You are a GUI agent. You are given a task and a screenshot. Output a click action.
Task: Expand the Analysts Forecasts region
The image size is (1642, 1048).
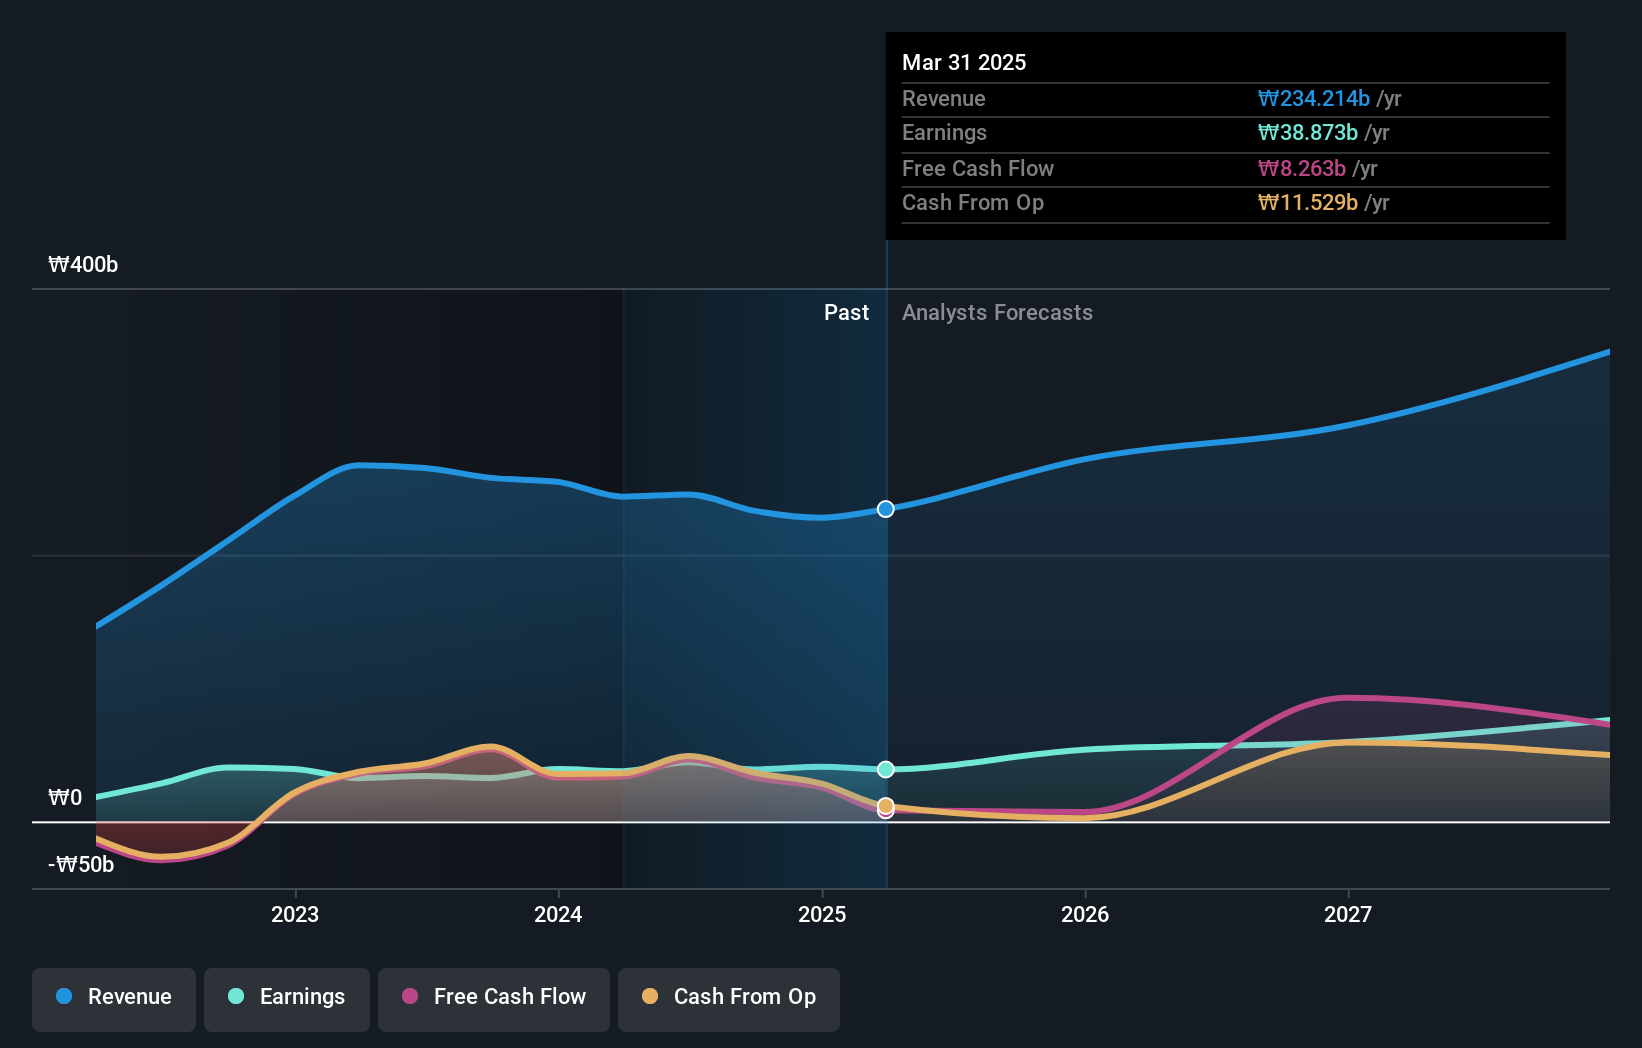pyautogui.click(x=997, y=312)
